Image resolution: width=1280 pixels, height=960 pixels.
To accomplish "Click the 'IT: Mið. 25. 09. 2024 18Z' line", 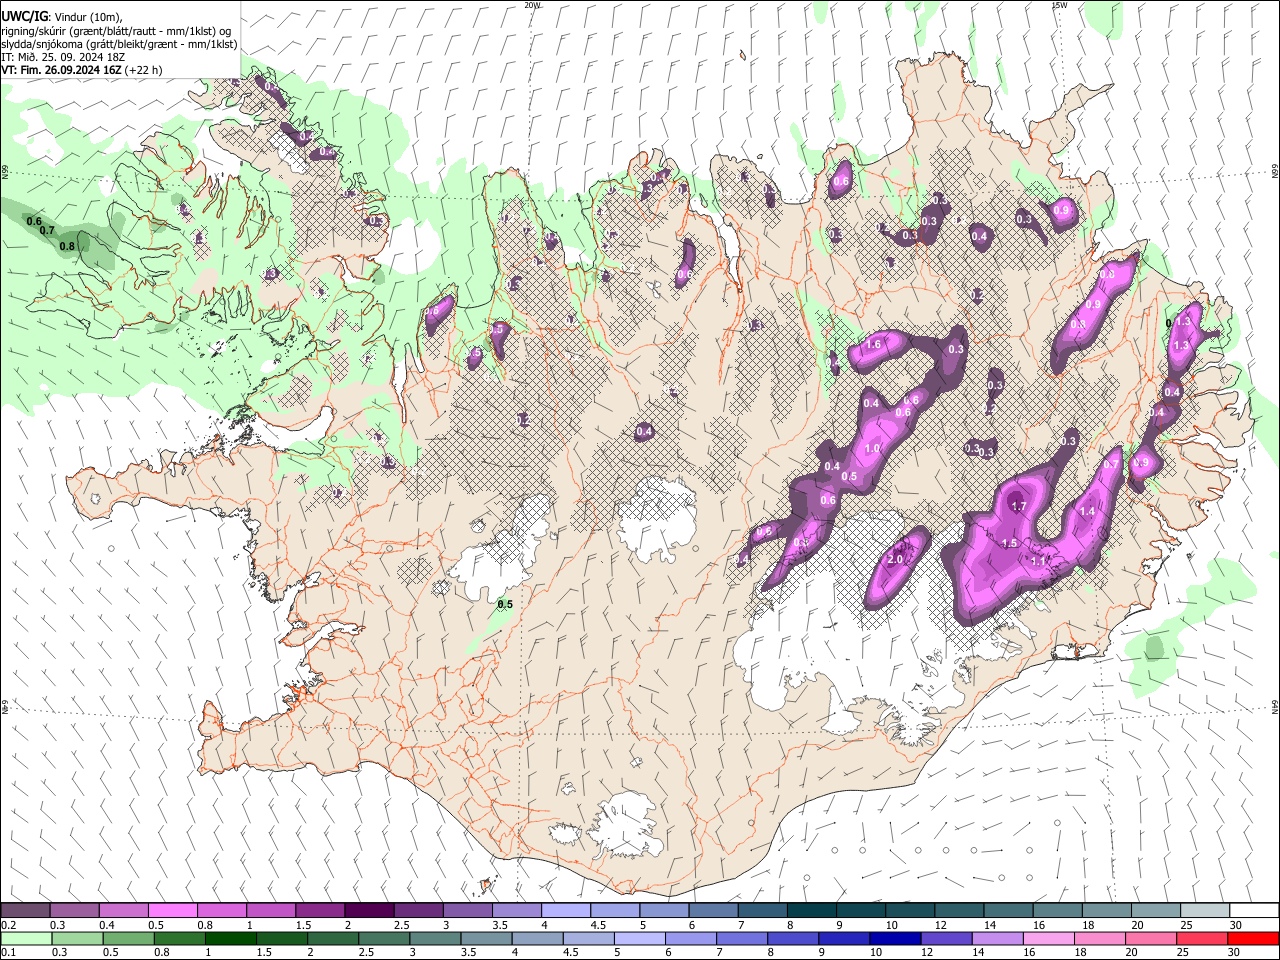I will [61, 57].
